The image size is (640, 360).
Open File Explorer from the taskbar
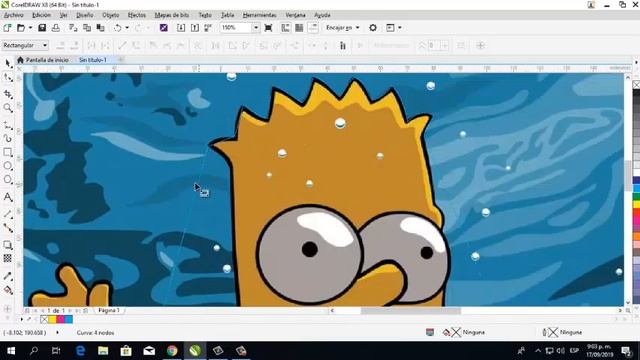pos(103,351)
